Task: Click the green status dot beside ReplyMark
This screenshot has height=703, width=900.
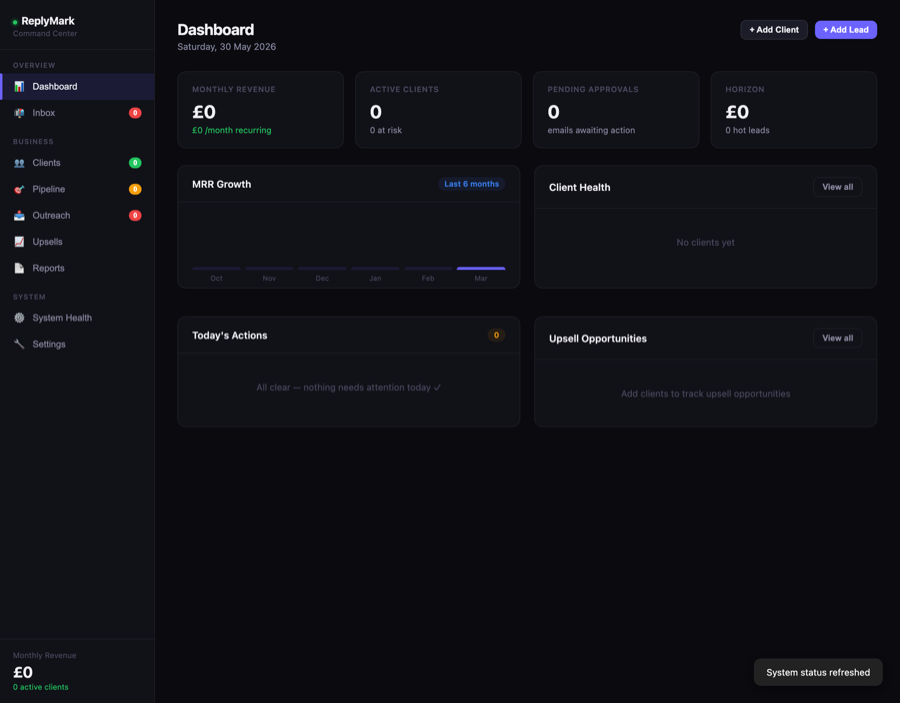Action: point(15,22)
